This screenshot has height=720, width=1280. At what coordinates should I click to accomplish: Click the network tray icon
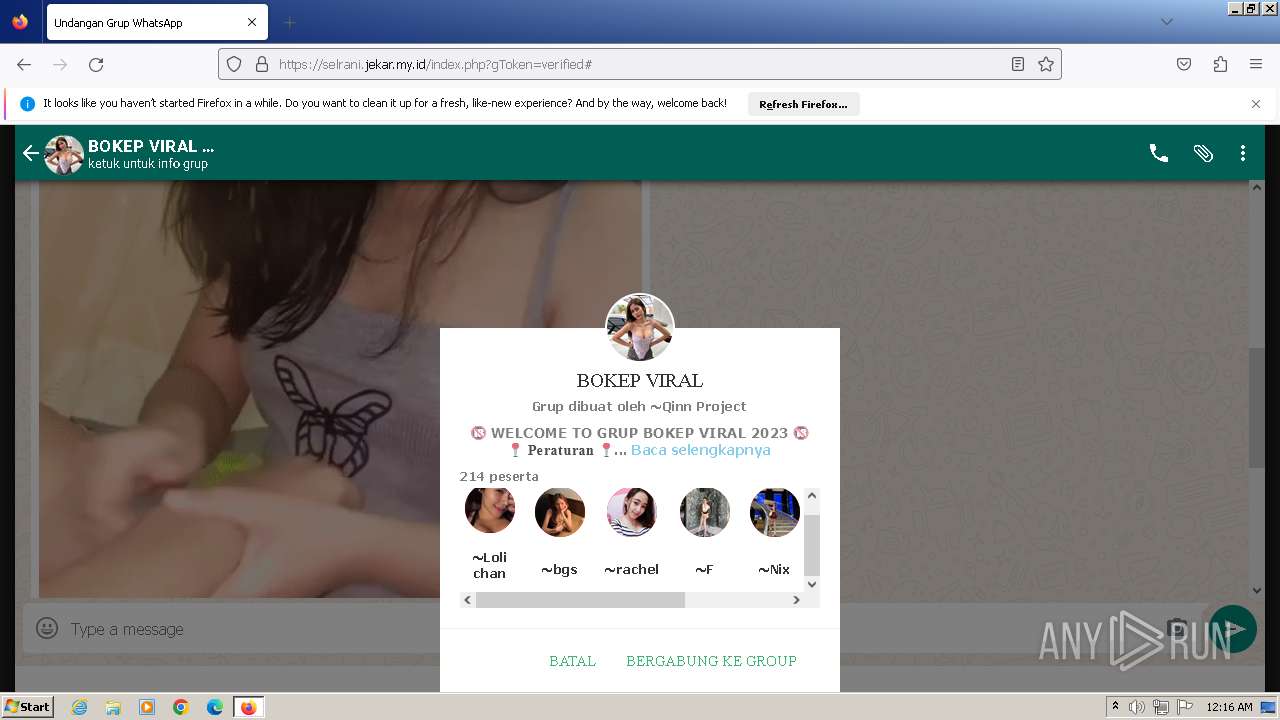tap(1161, 707)
